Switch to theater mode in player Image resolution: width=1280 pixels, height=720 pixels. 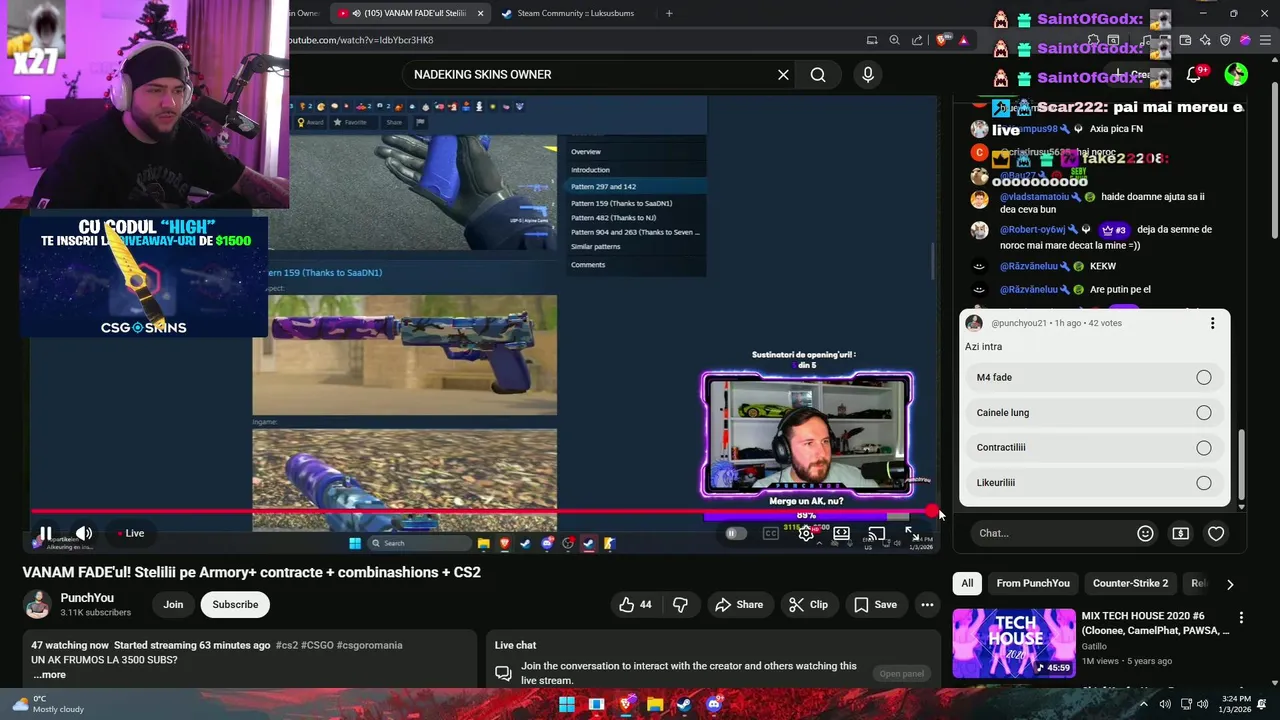pos(842,533)
